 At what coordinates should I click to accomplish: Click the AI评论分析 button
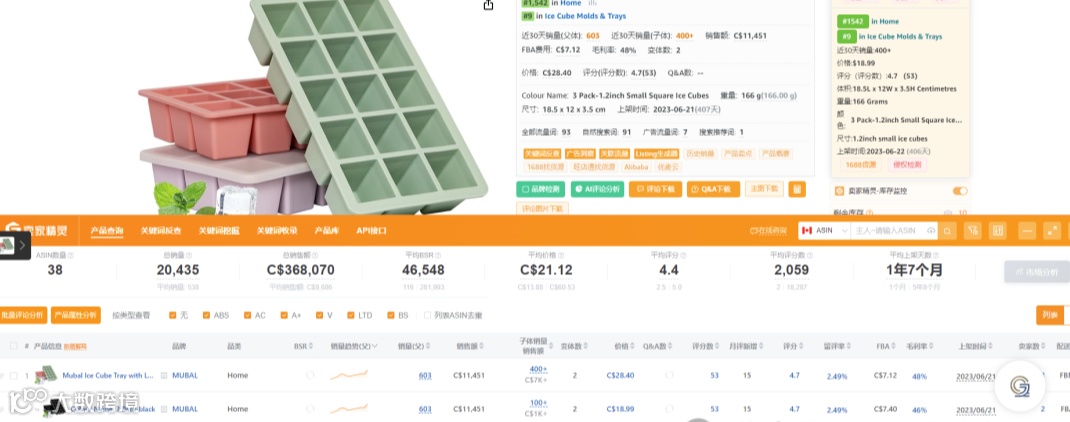(x=597, y=189)
